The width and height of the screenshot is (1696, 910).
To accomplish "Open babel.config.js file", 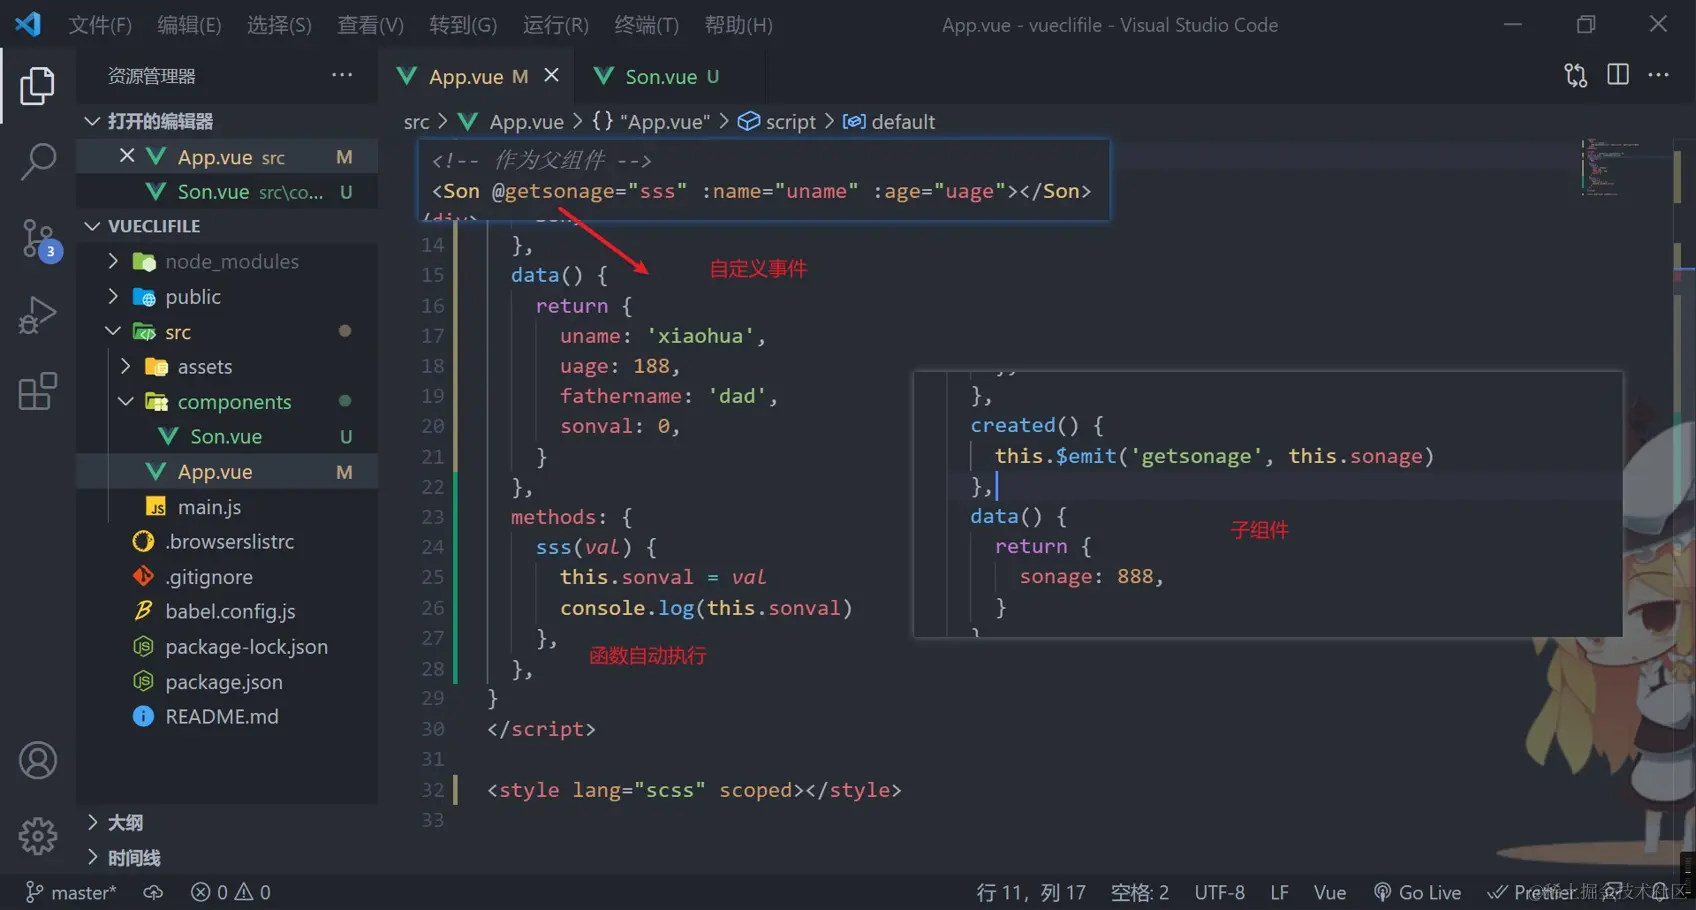I will pyautogui.click(x=227, y=611).
